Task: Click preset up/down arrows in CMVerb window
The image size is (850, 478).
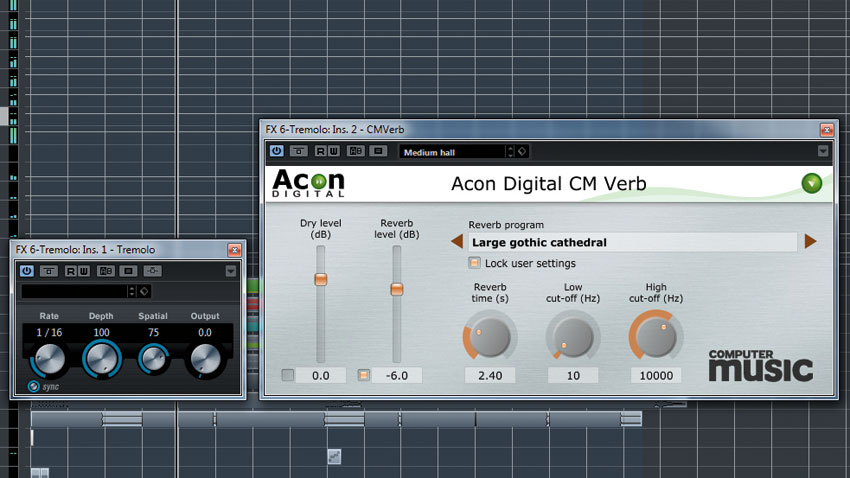Action: click(x=510, y=152)
